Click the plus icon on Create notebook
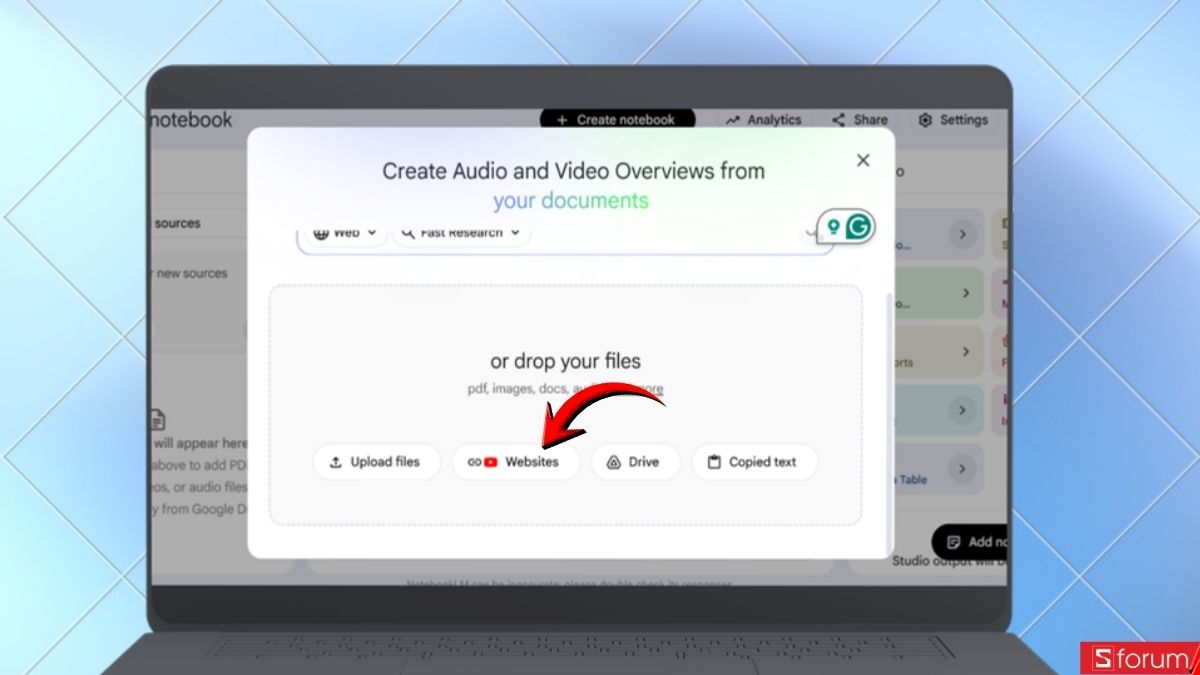This screenshot has width=1200, height=675. pos(562,119)
